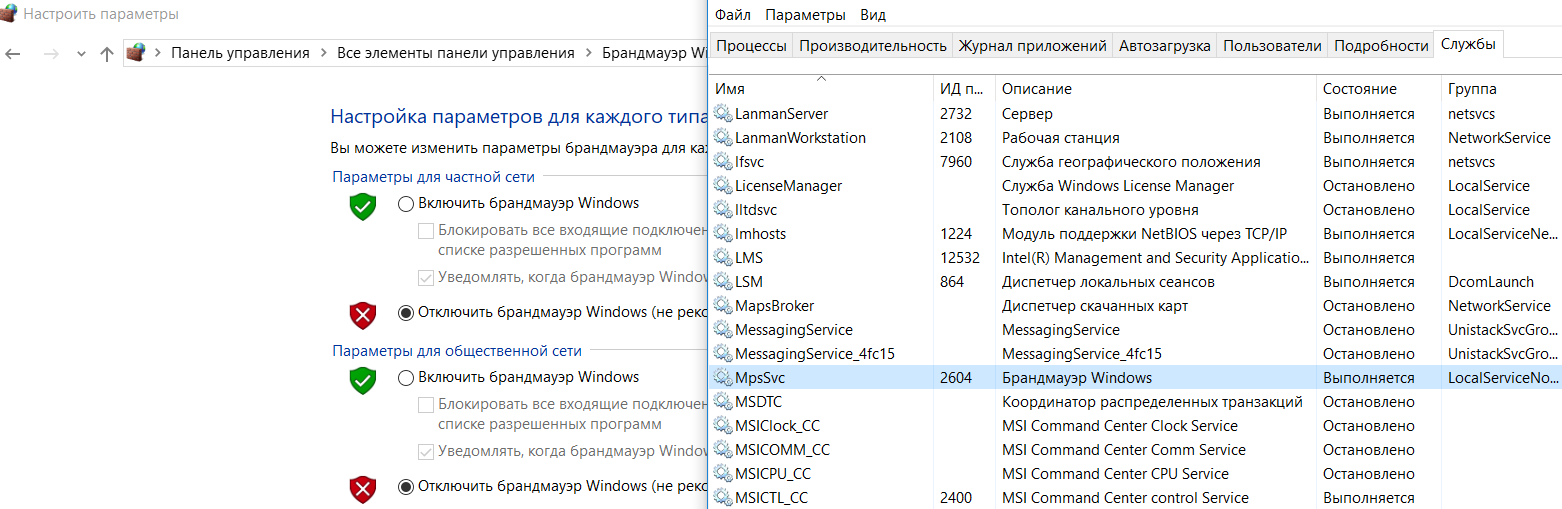Enable Windows firewall for private network
The height and width of the screenshot is (509, 1562).
405,204
